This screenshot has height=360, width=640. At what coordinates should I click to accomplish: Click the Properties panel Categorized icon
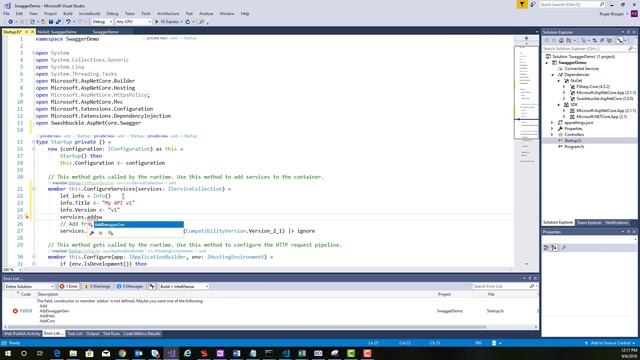(547, 248)
